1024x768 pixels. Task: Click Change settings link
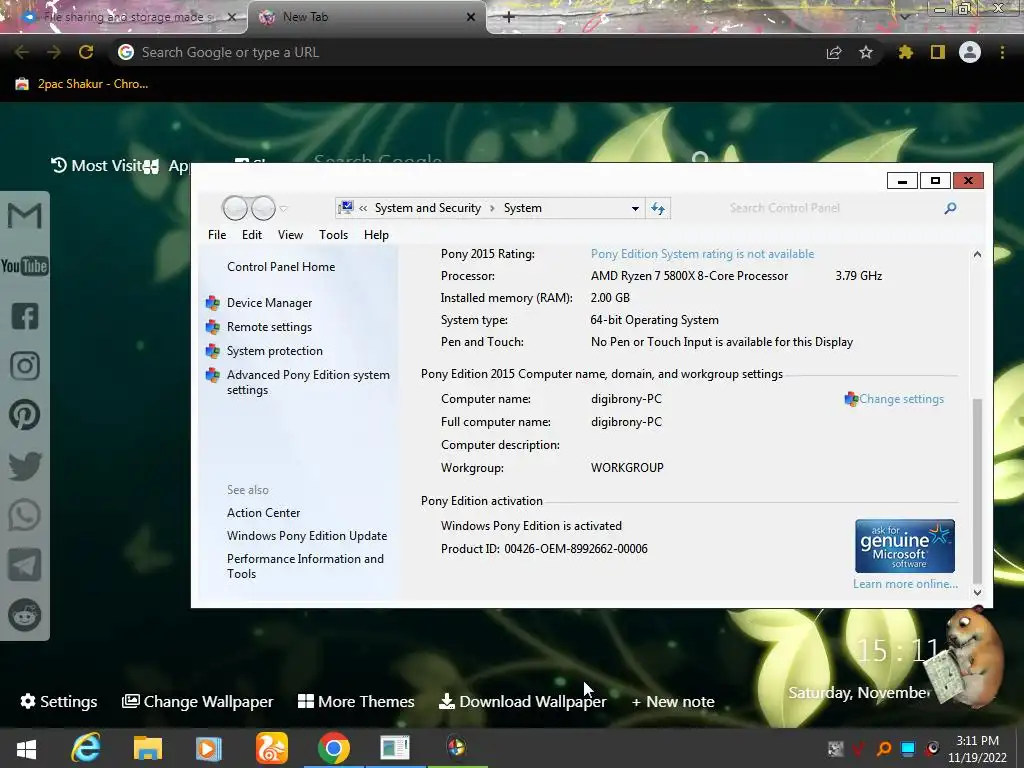pos(901,399)
